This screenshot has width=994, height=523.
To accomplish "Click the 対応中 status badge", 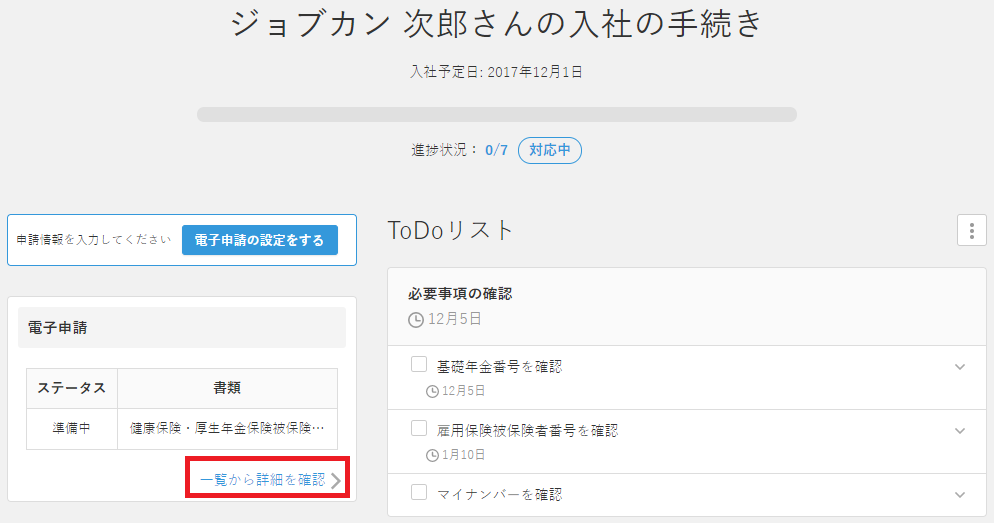I will pyautogui.click(x=550, y=150).
